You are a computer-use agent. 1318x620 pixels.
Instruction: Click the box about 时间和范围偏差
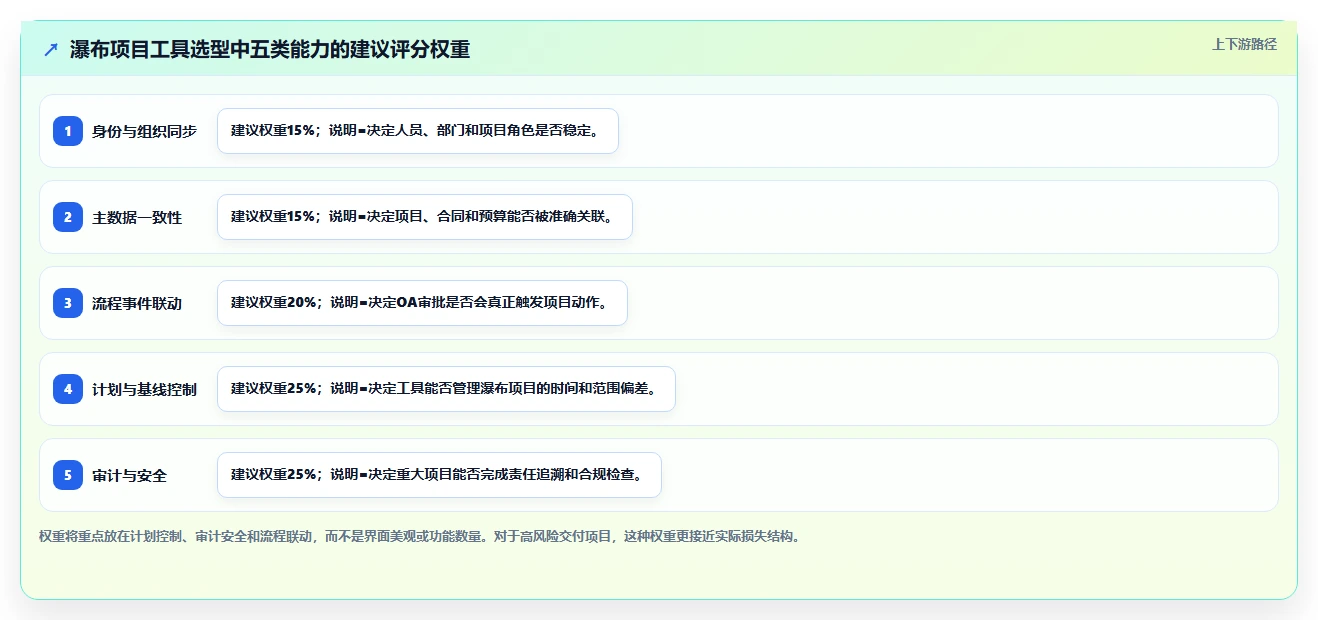[446, 389]
